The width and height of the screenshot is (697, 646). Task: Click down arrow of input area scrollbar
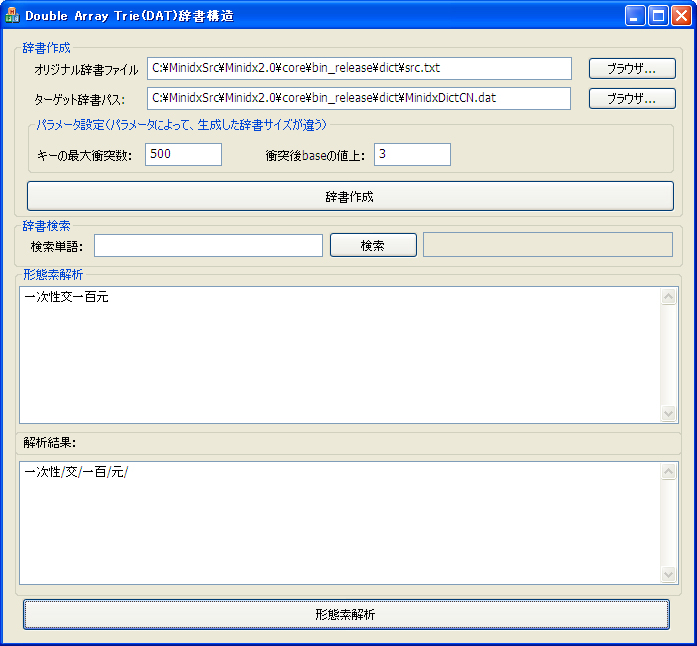[668, 413]
